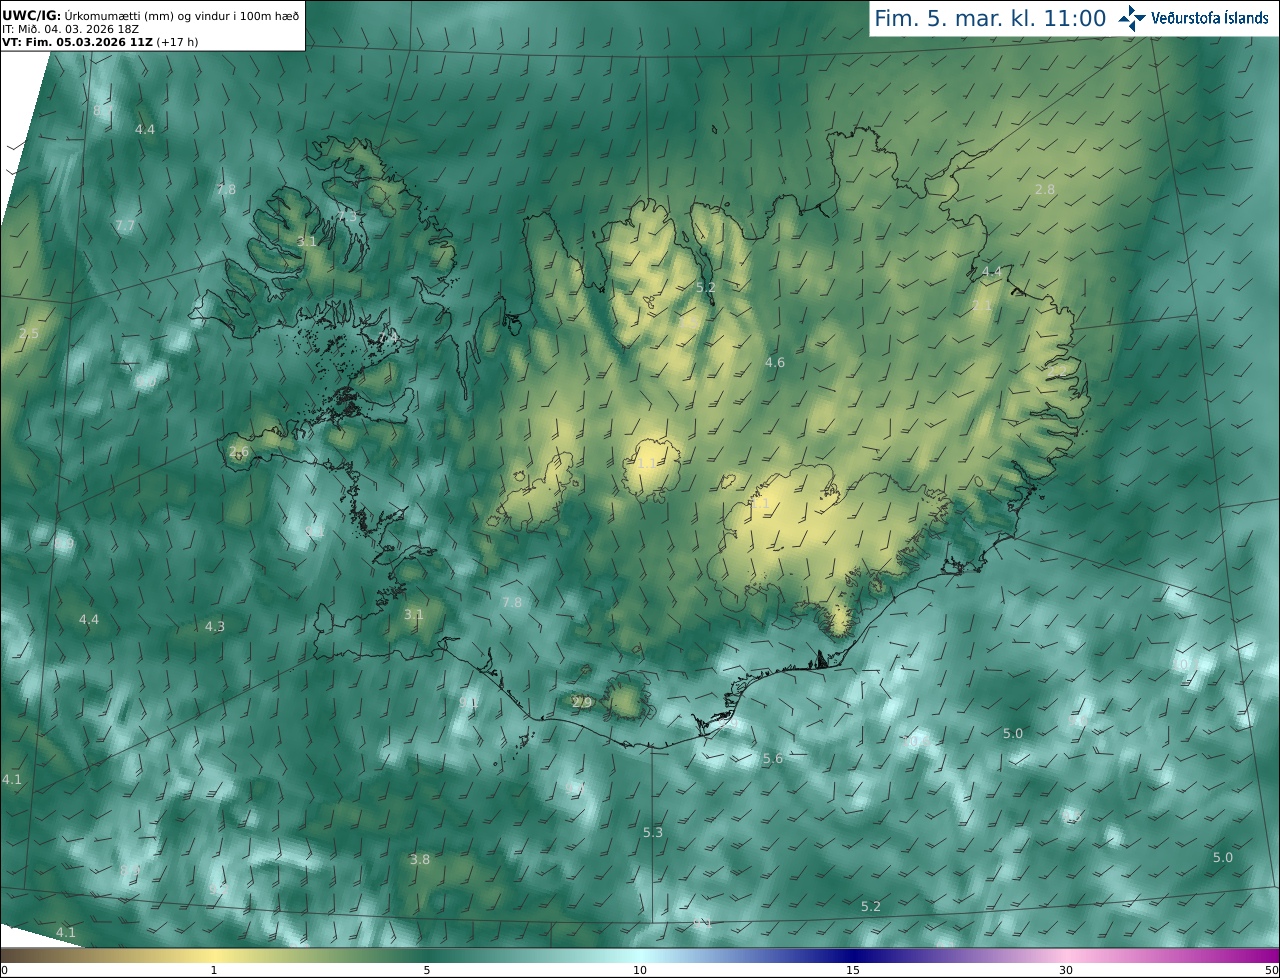Click the '5.3' value label on the map
Viewport: 1280px width, 978px height.
(x=653, y=833)
